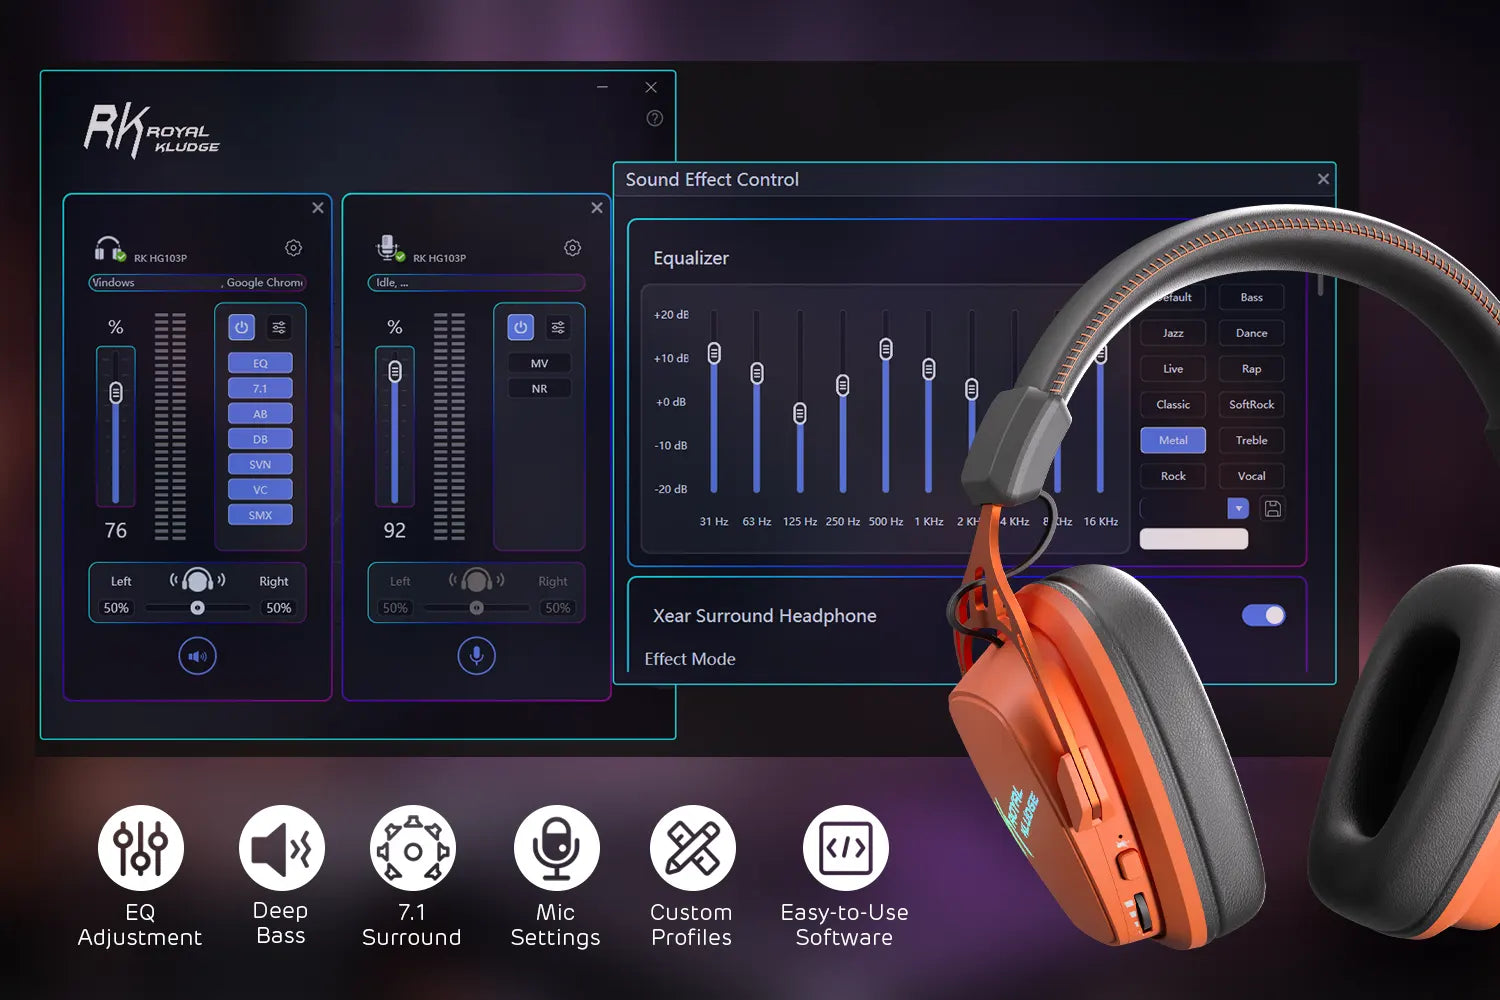Close the headphone device panel
This screenshot has width=1500, height=1000.
[318, 208]
